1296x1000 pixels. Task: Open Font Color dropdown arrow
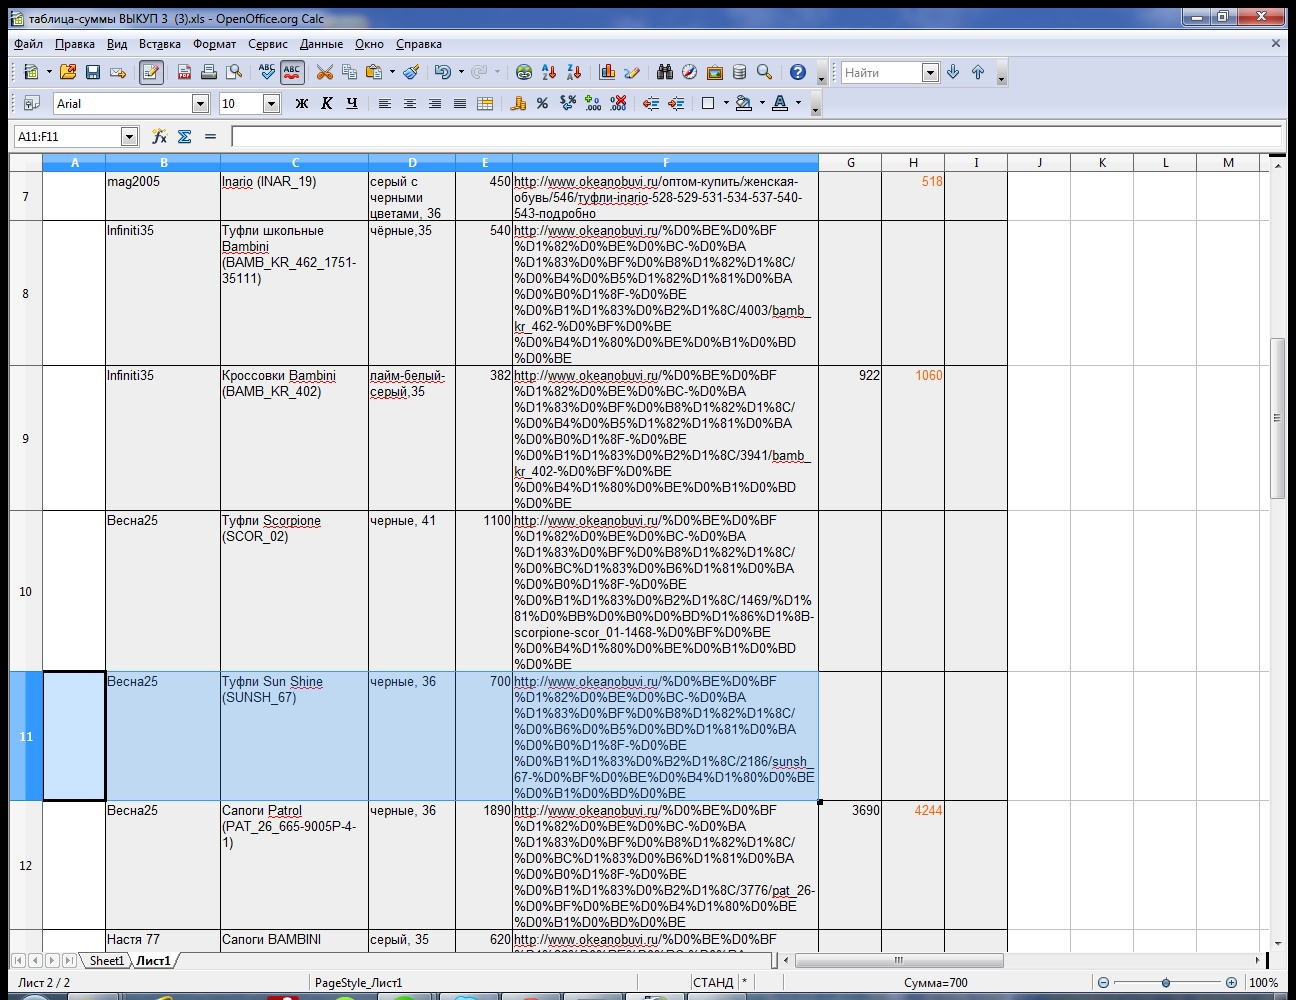[798, 103]
